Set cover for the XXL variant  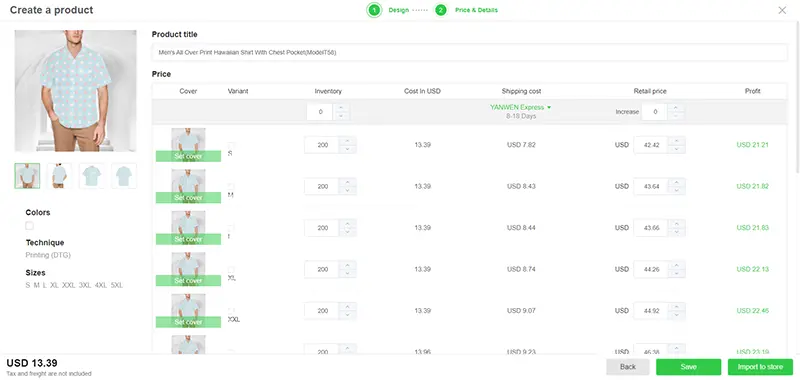point(188,322)
